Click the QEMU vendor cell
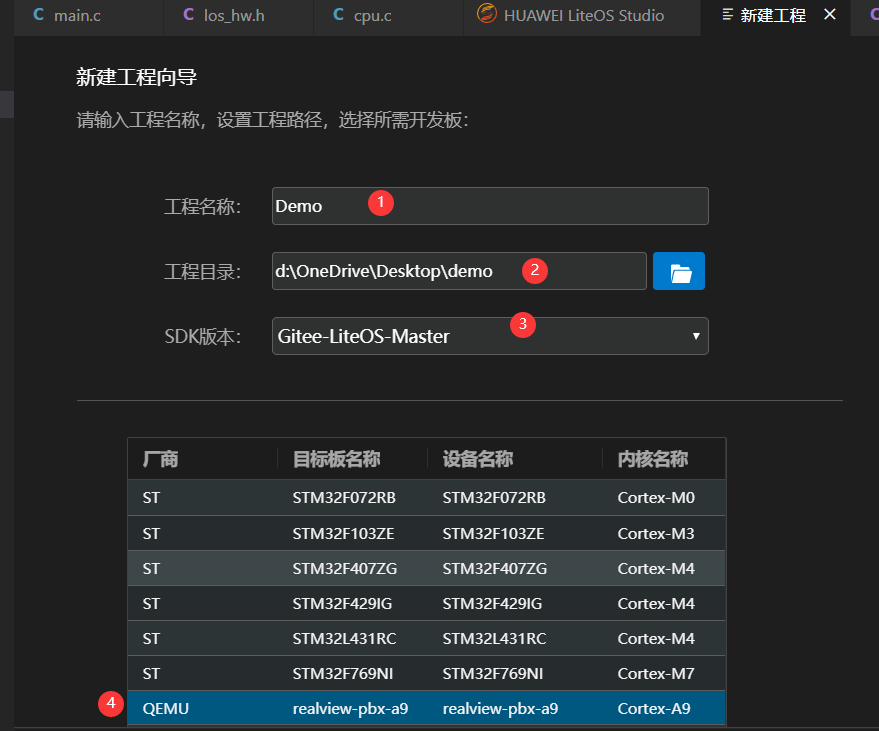The width and height of the screenshot is (879, 731). click(165, 709)
